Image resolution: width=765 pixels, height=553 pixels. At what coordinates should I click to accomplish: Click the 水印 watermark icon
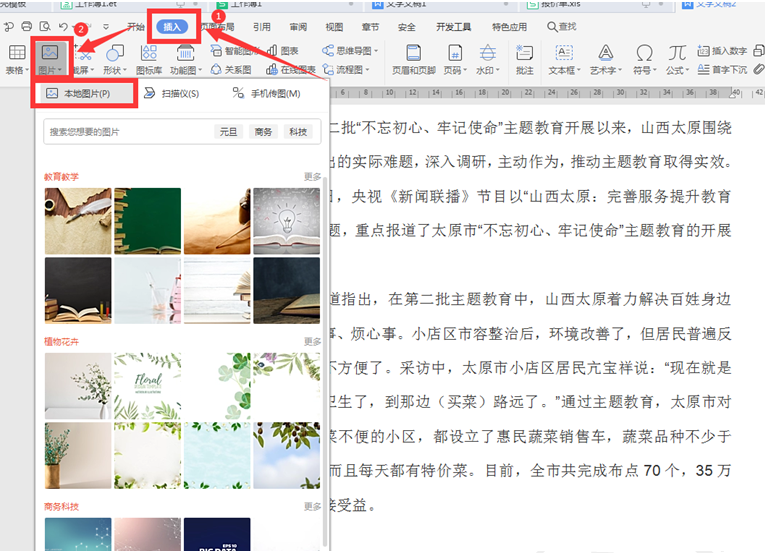(487, 53)
